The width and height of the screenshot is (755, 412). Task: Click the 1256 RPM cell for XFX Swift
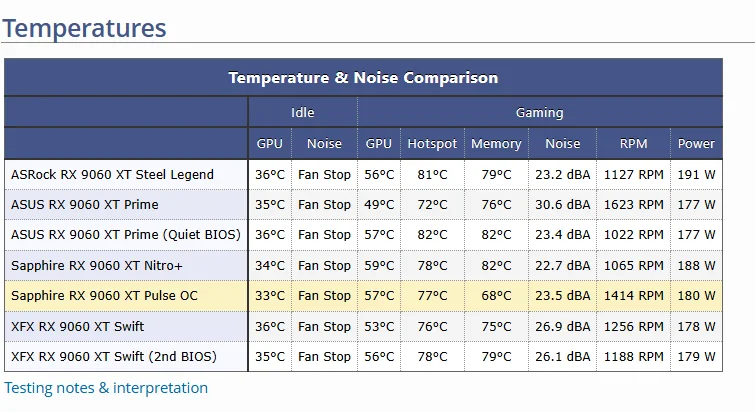pos(633,326)
